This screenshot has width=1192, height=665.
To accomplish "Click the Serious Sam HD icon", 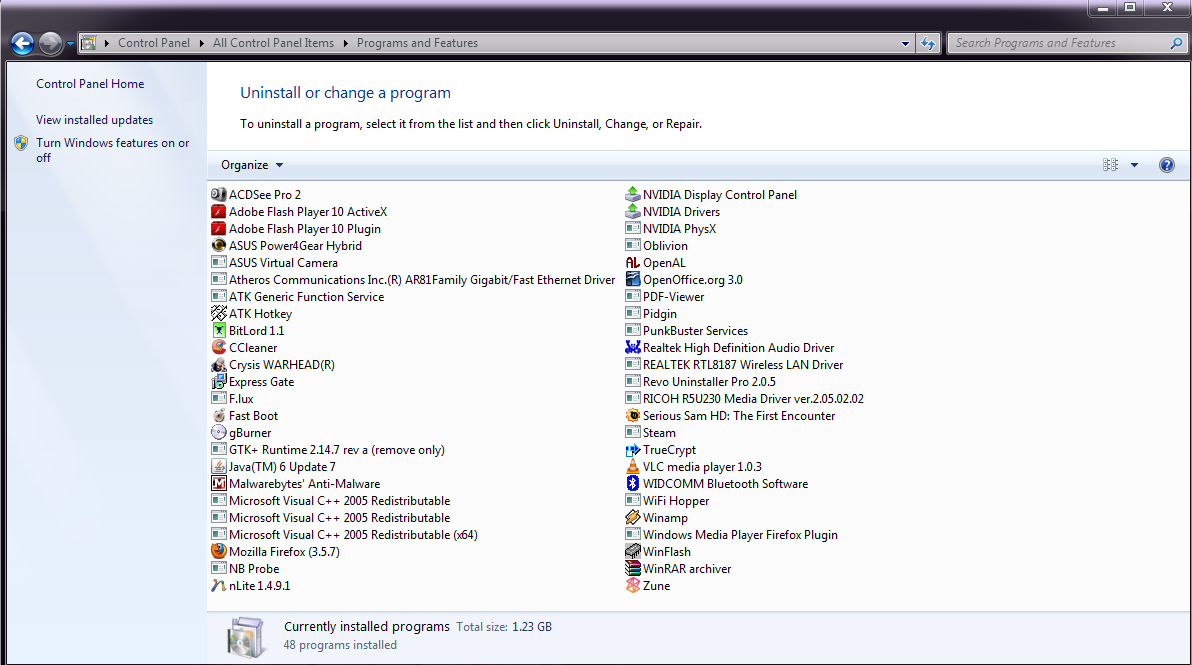I will pyautogui.click(x=632, y=416).
